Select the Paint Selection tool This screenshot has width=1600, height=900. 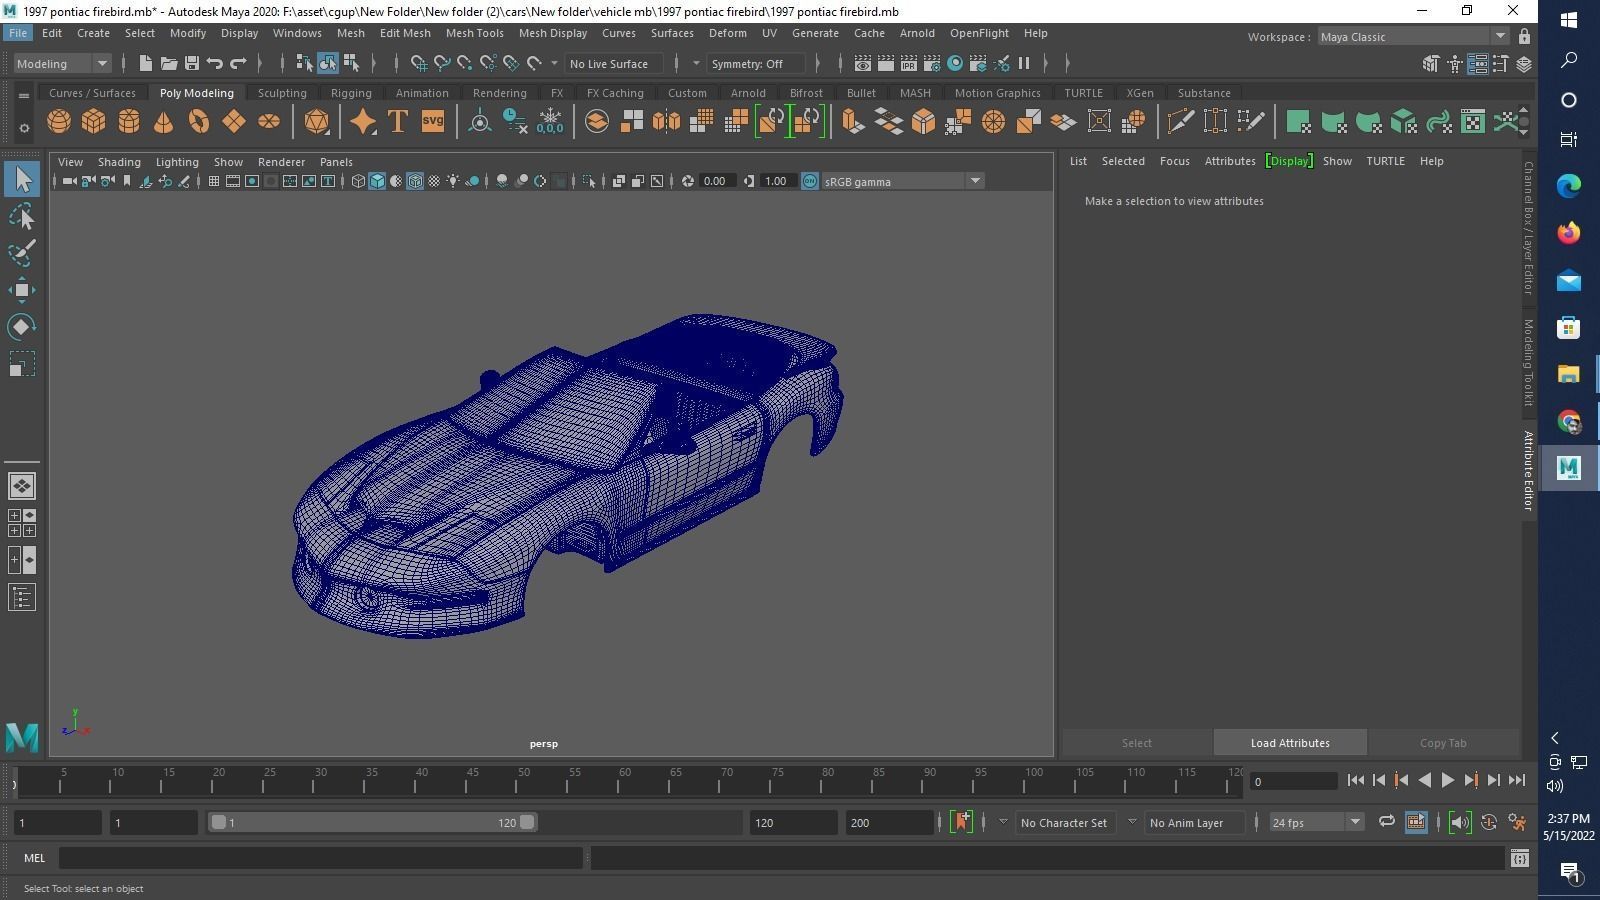(x=22, y=253)
